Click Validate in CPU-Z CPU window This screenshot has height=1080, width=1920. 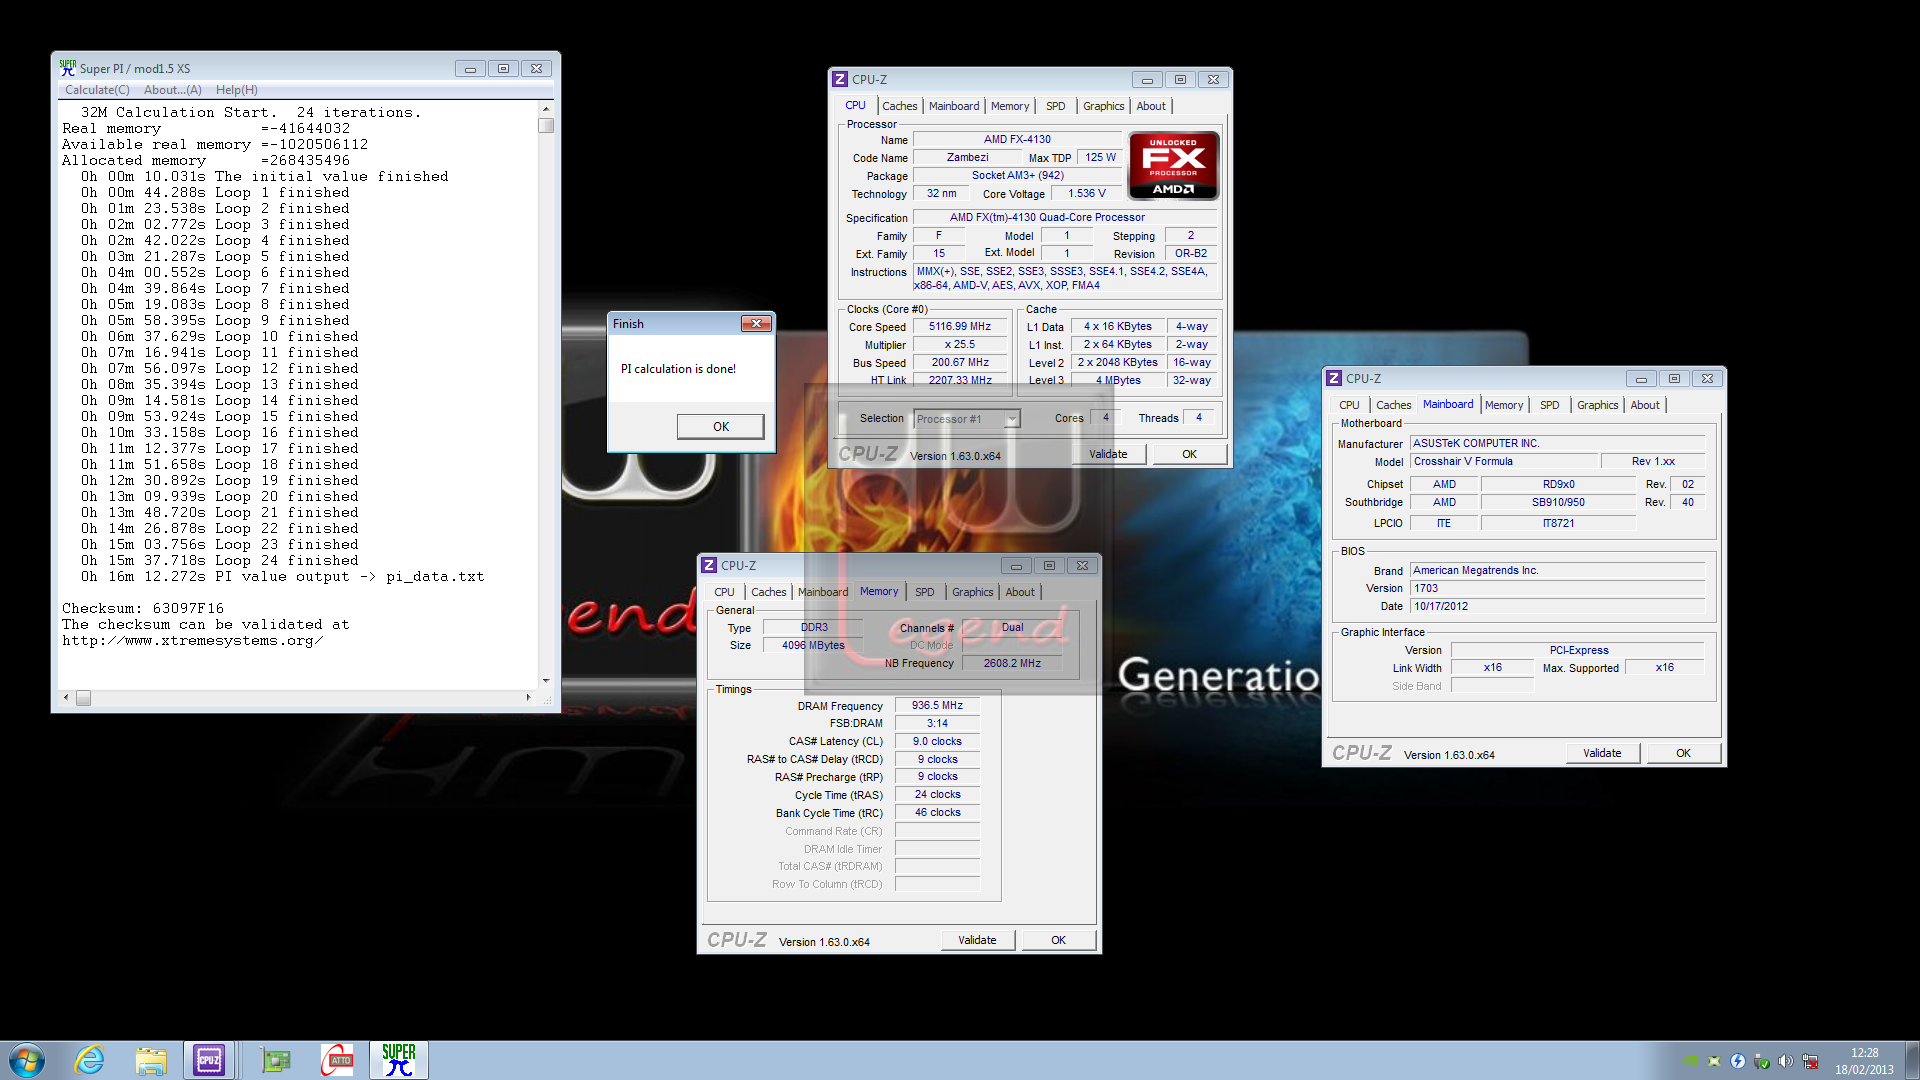1108,454
